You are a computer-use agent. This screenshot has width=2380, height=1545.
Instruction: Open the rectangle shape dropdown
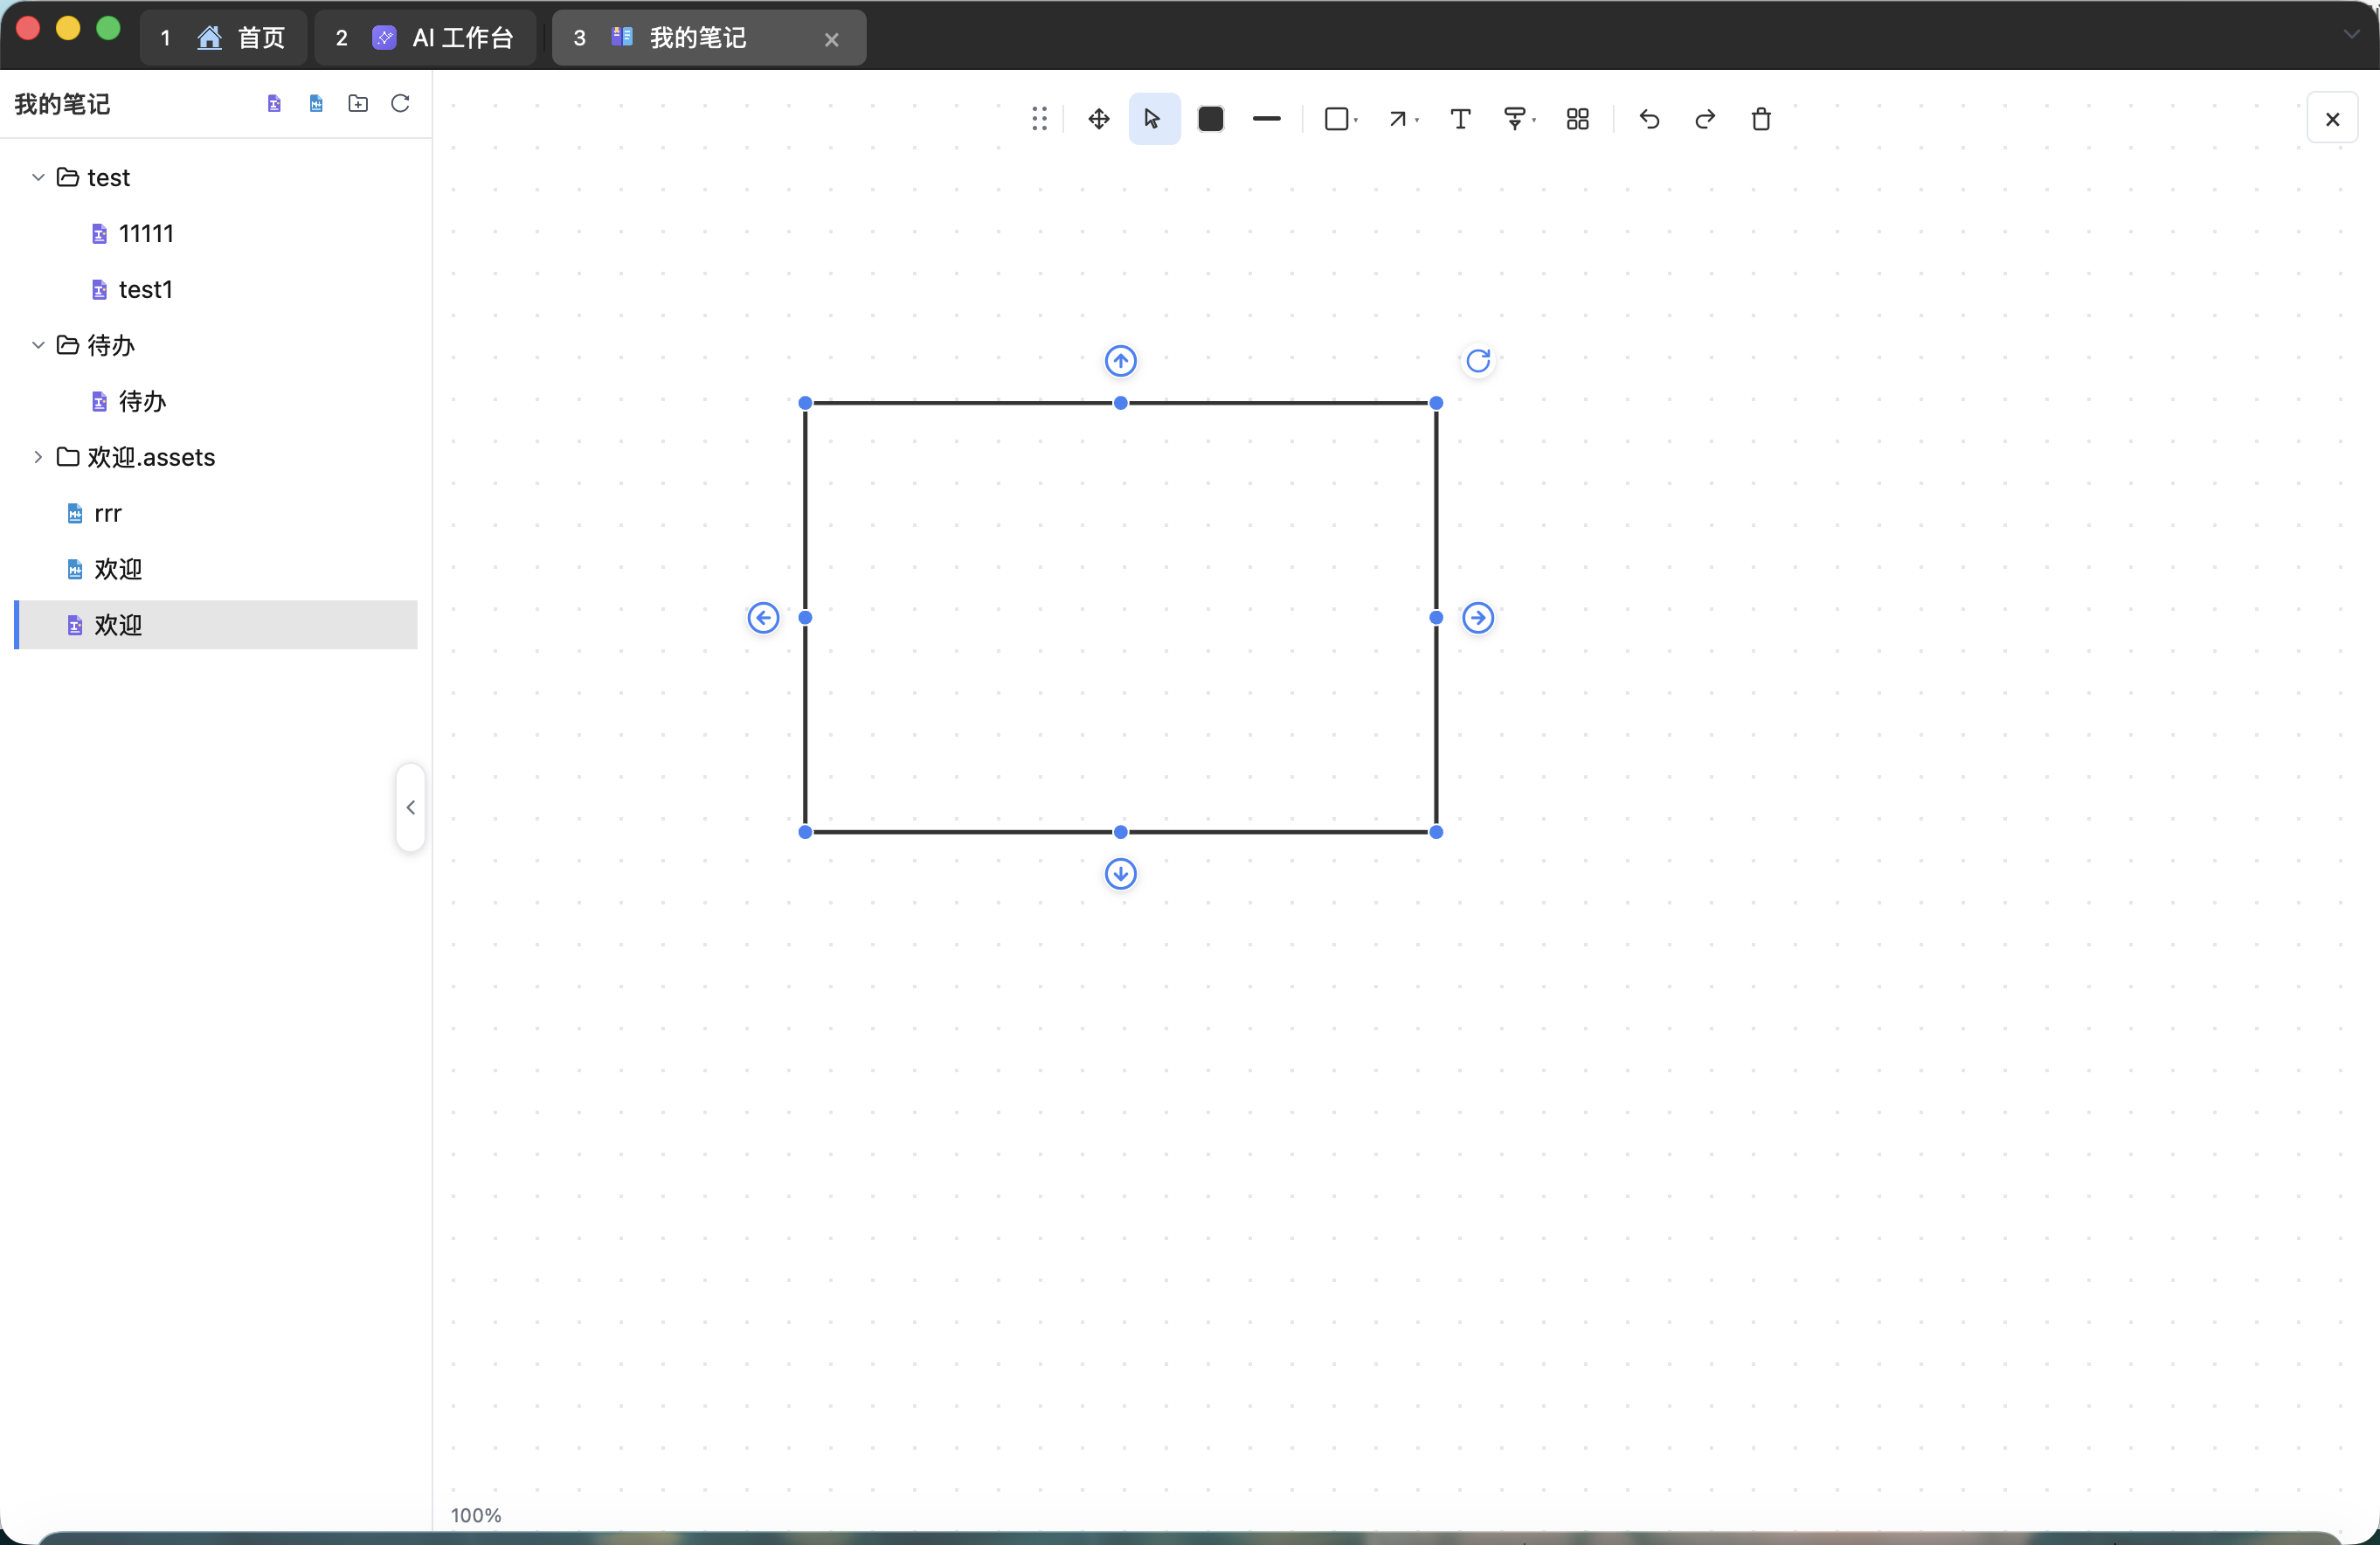click(x=1341, y=119)
